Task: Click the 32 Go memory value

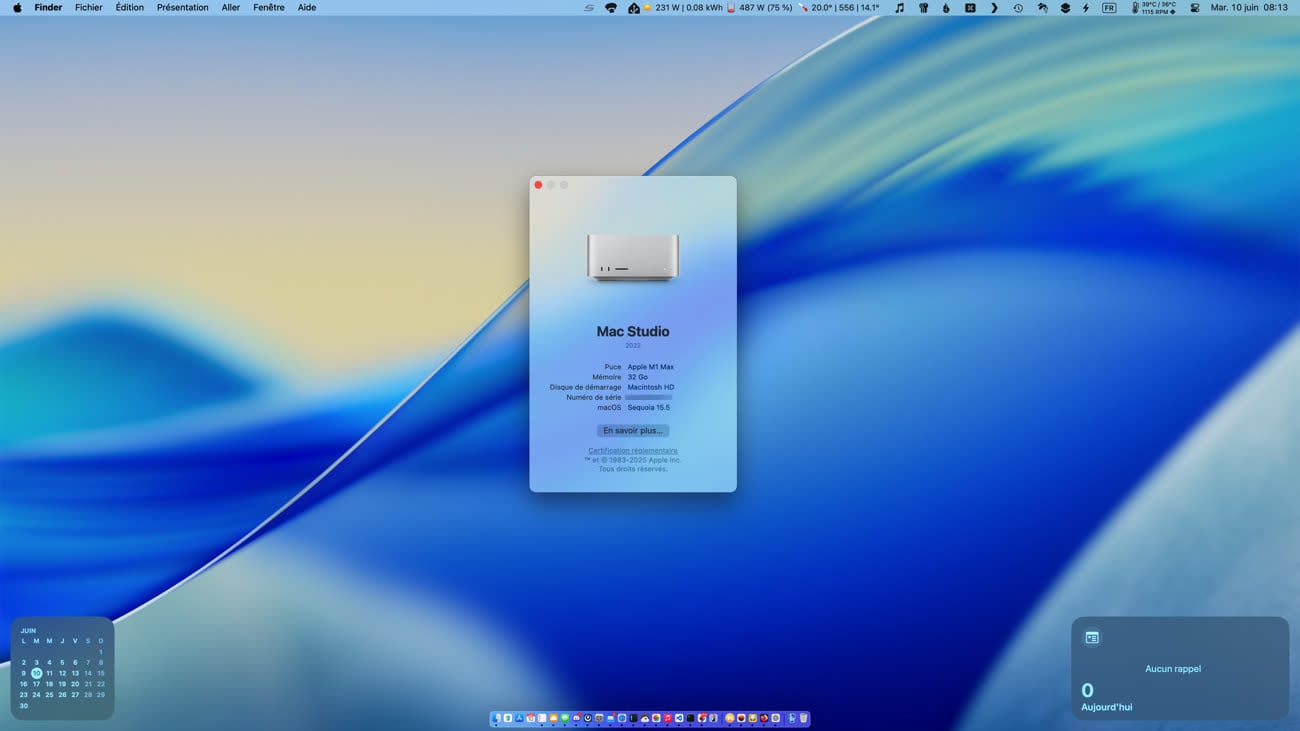Action: click(x=638, y=377)
